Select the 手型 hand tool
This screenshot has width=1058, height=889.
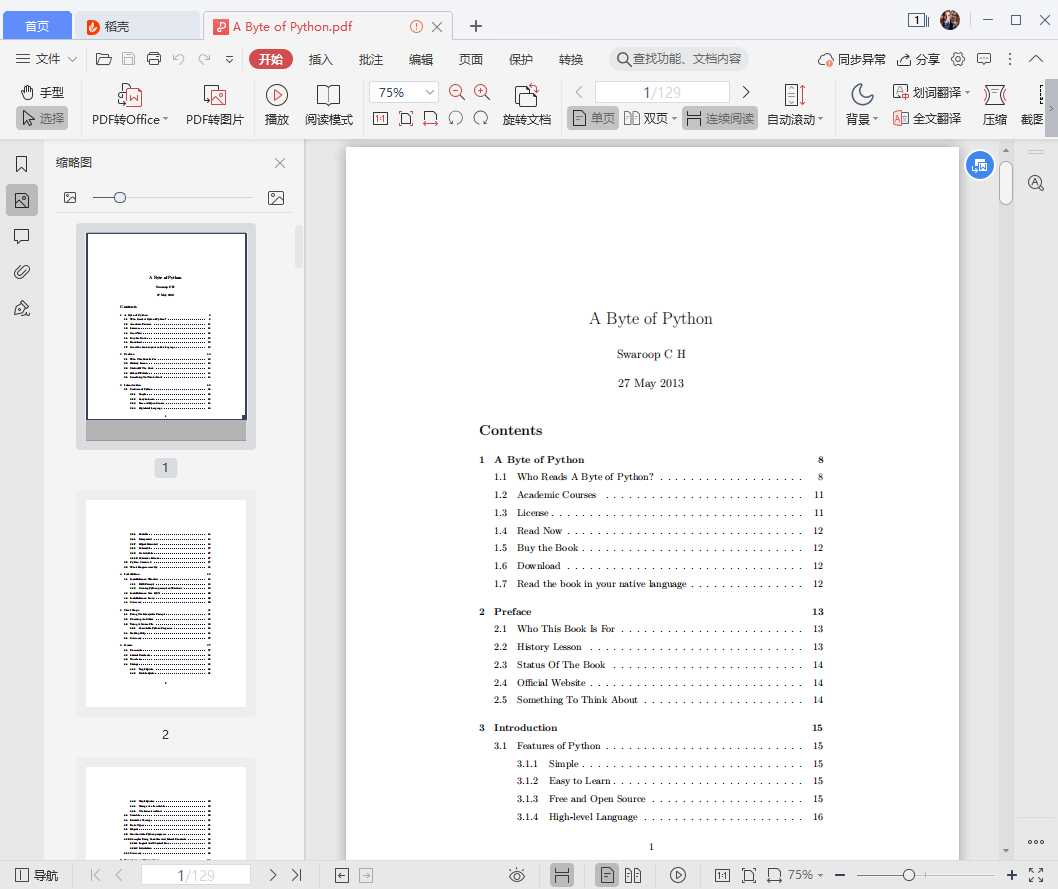pyautogui.click(x=43, y=92)
